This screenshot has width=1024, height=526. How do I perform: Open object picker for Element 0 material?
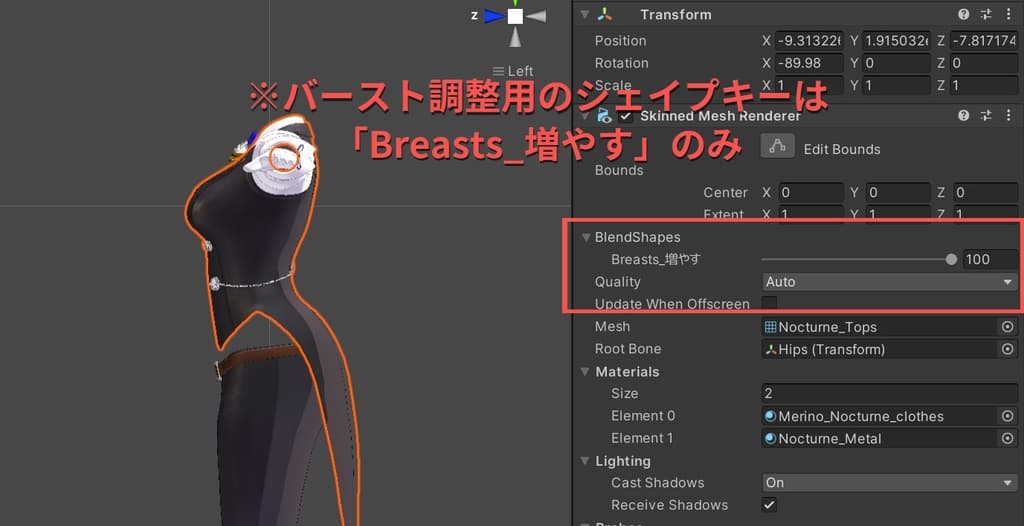click(1008, 416)
